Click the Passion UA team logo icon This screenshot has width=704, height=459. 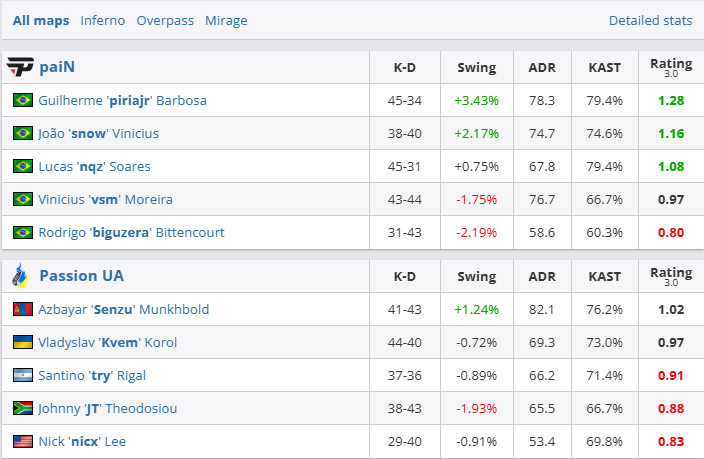tap(20, 275)
